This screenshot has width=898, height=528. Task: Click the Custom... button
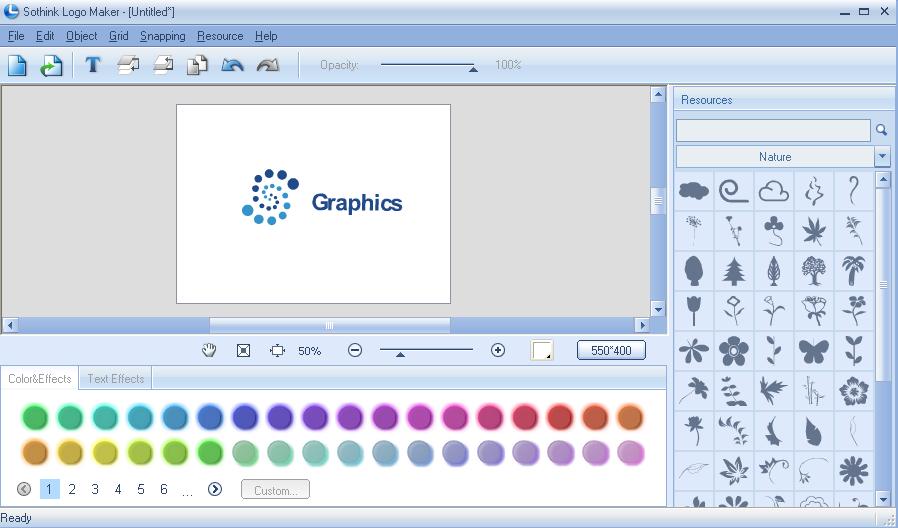click(x=275, y=490)
